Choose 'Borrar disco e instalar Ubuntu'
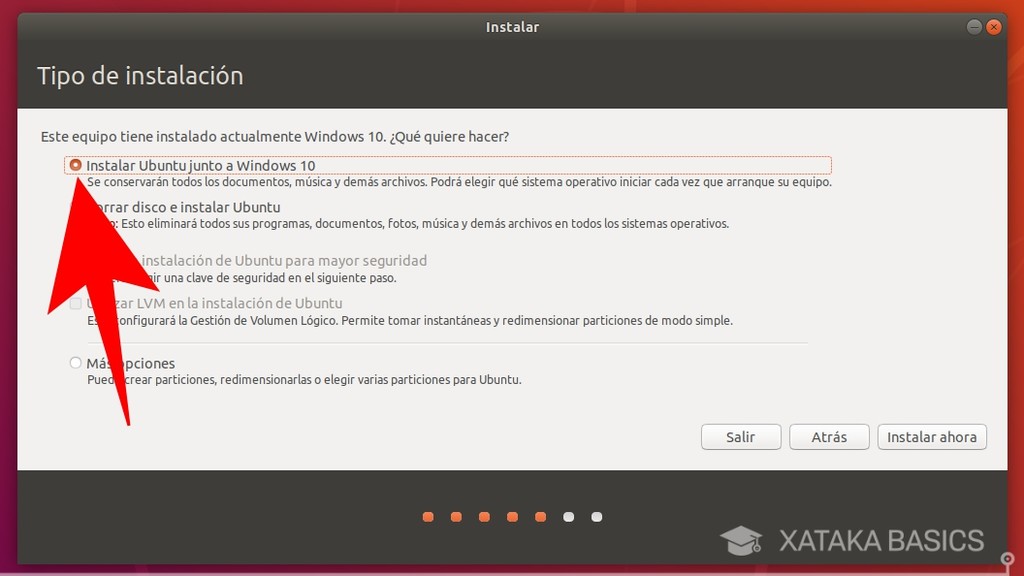1024x576 pixels. tap(76, 207)
